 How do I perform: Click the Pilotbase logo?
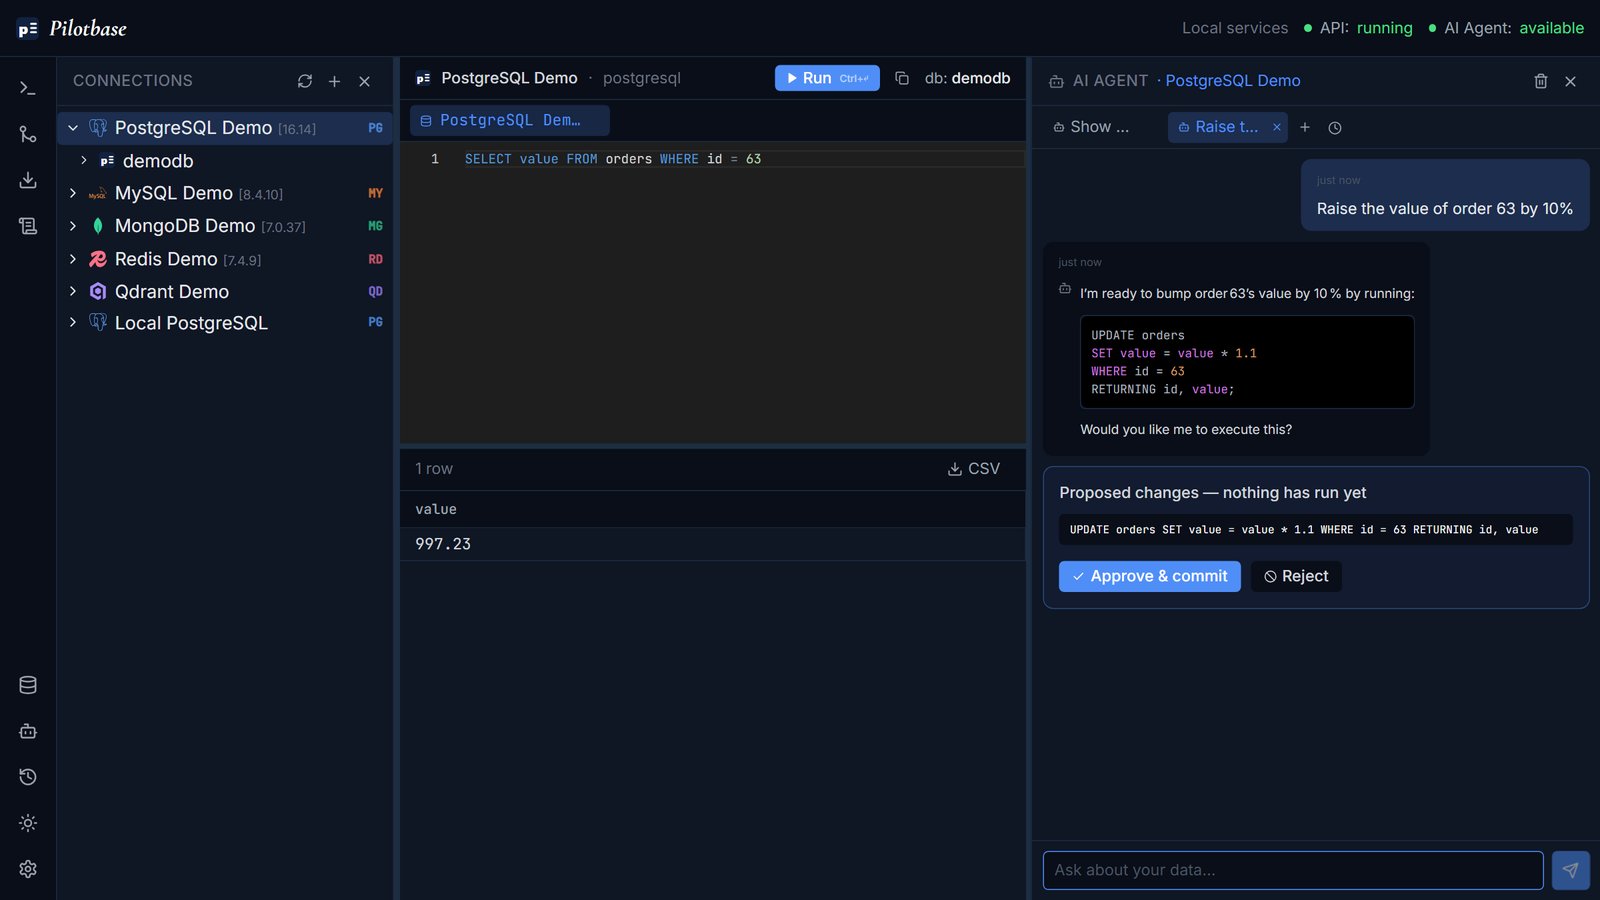tap(72, 28)
